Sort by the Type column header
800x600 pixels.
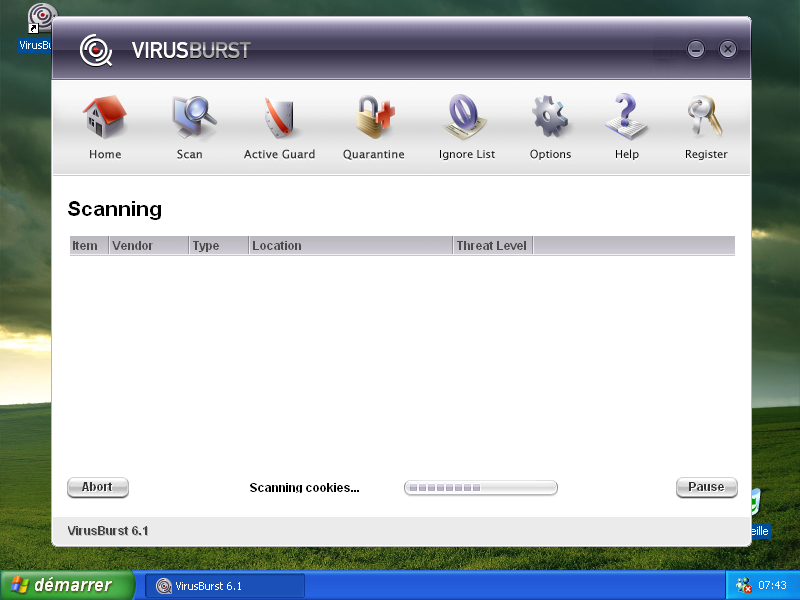pyautogui.click(x=219, y=245)
